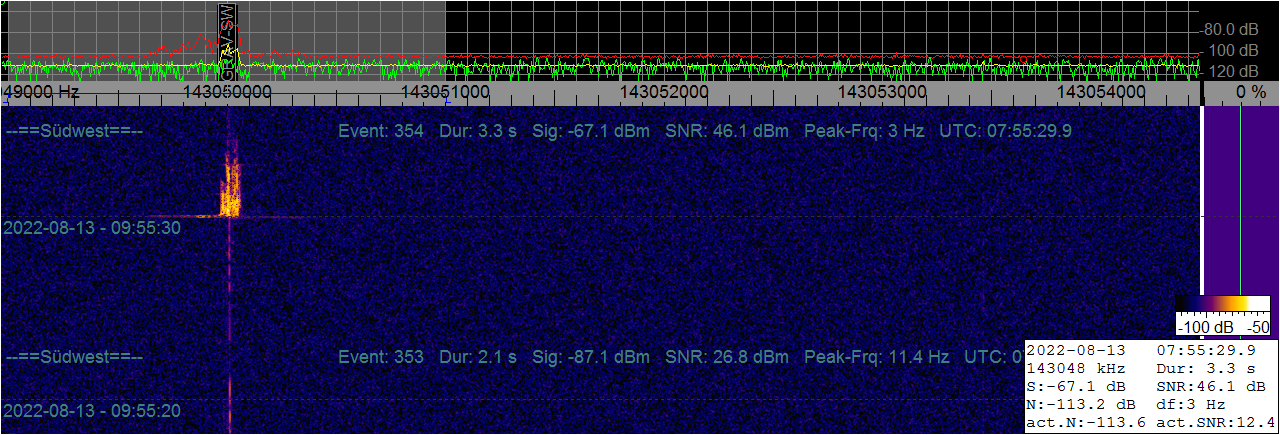The image size is (1280, 435).
Task: Click the Dur: 3.3 s info box value
Action: pos(1206,369)
